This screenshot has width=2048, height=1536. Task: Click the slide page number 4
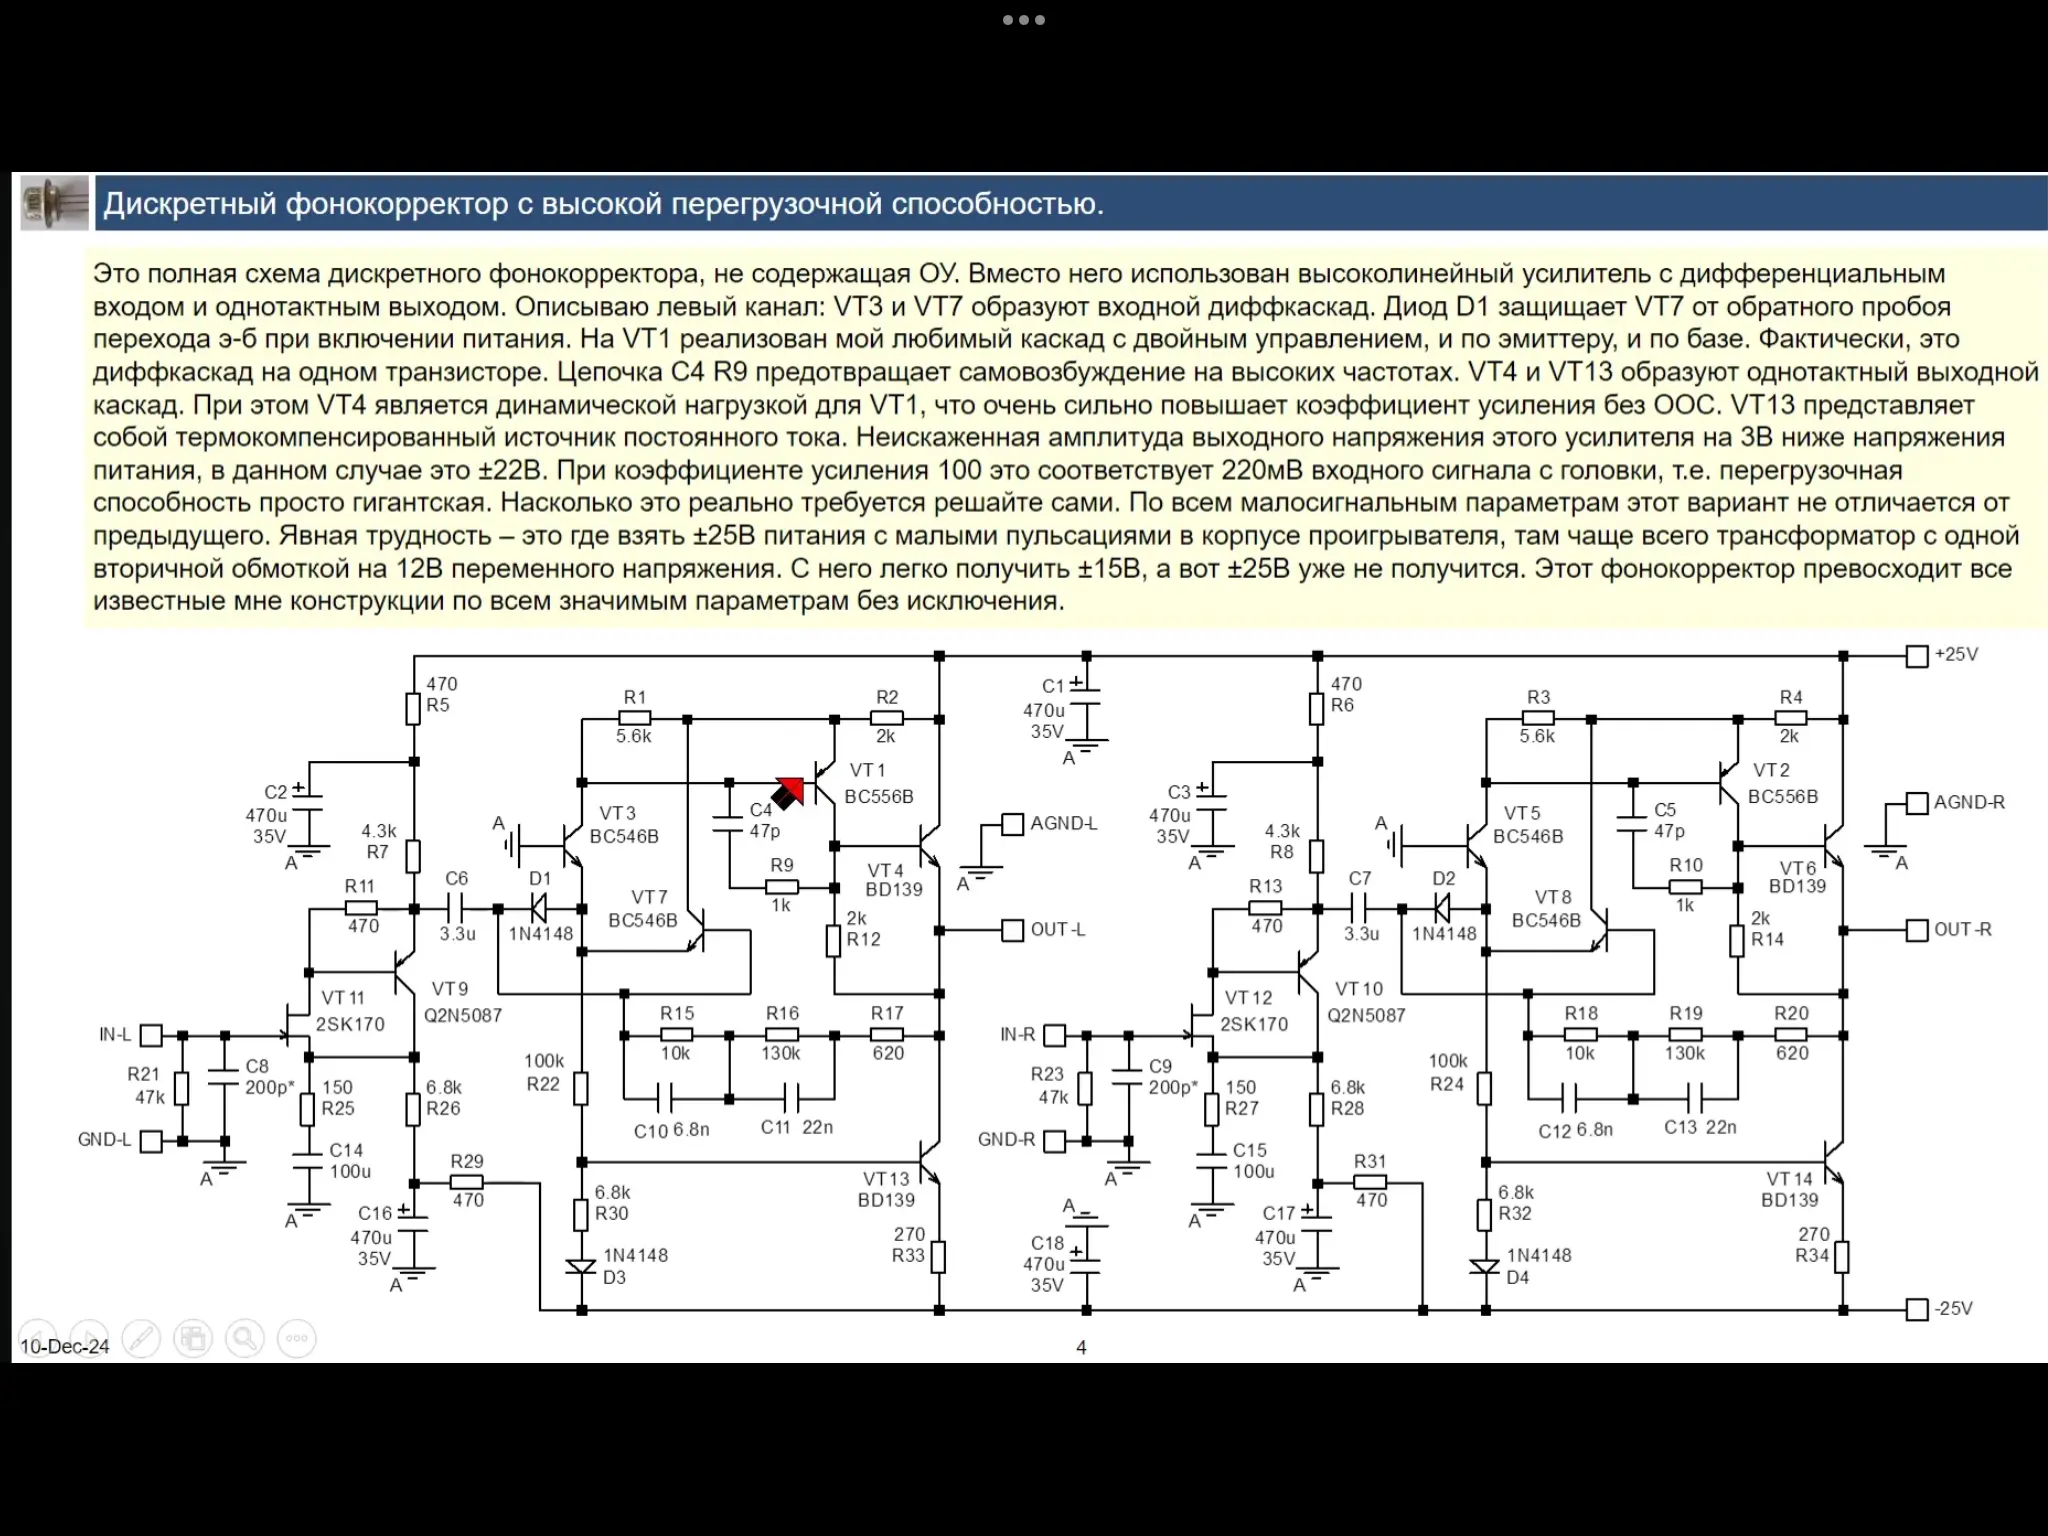(1081, 1347)
